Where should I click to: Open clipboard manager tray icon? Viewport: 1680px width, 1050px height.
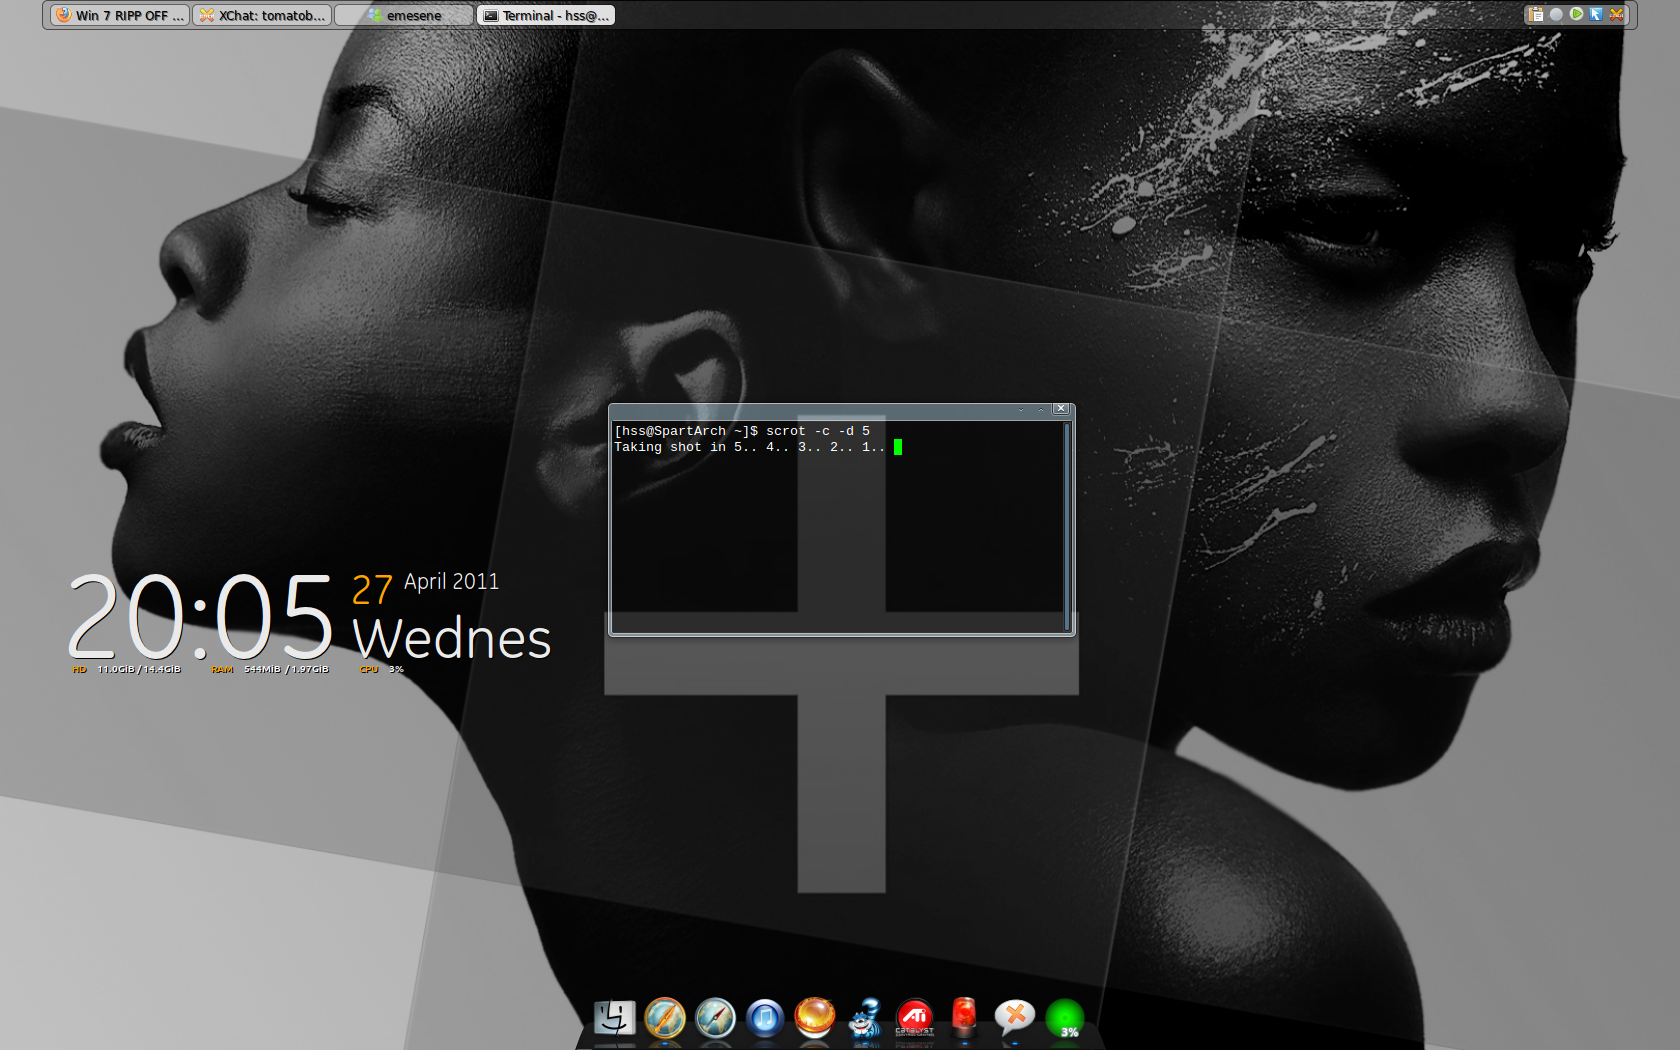1536,15
